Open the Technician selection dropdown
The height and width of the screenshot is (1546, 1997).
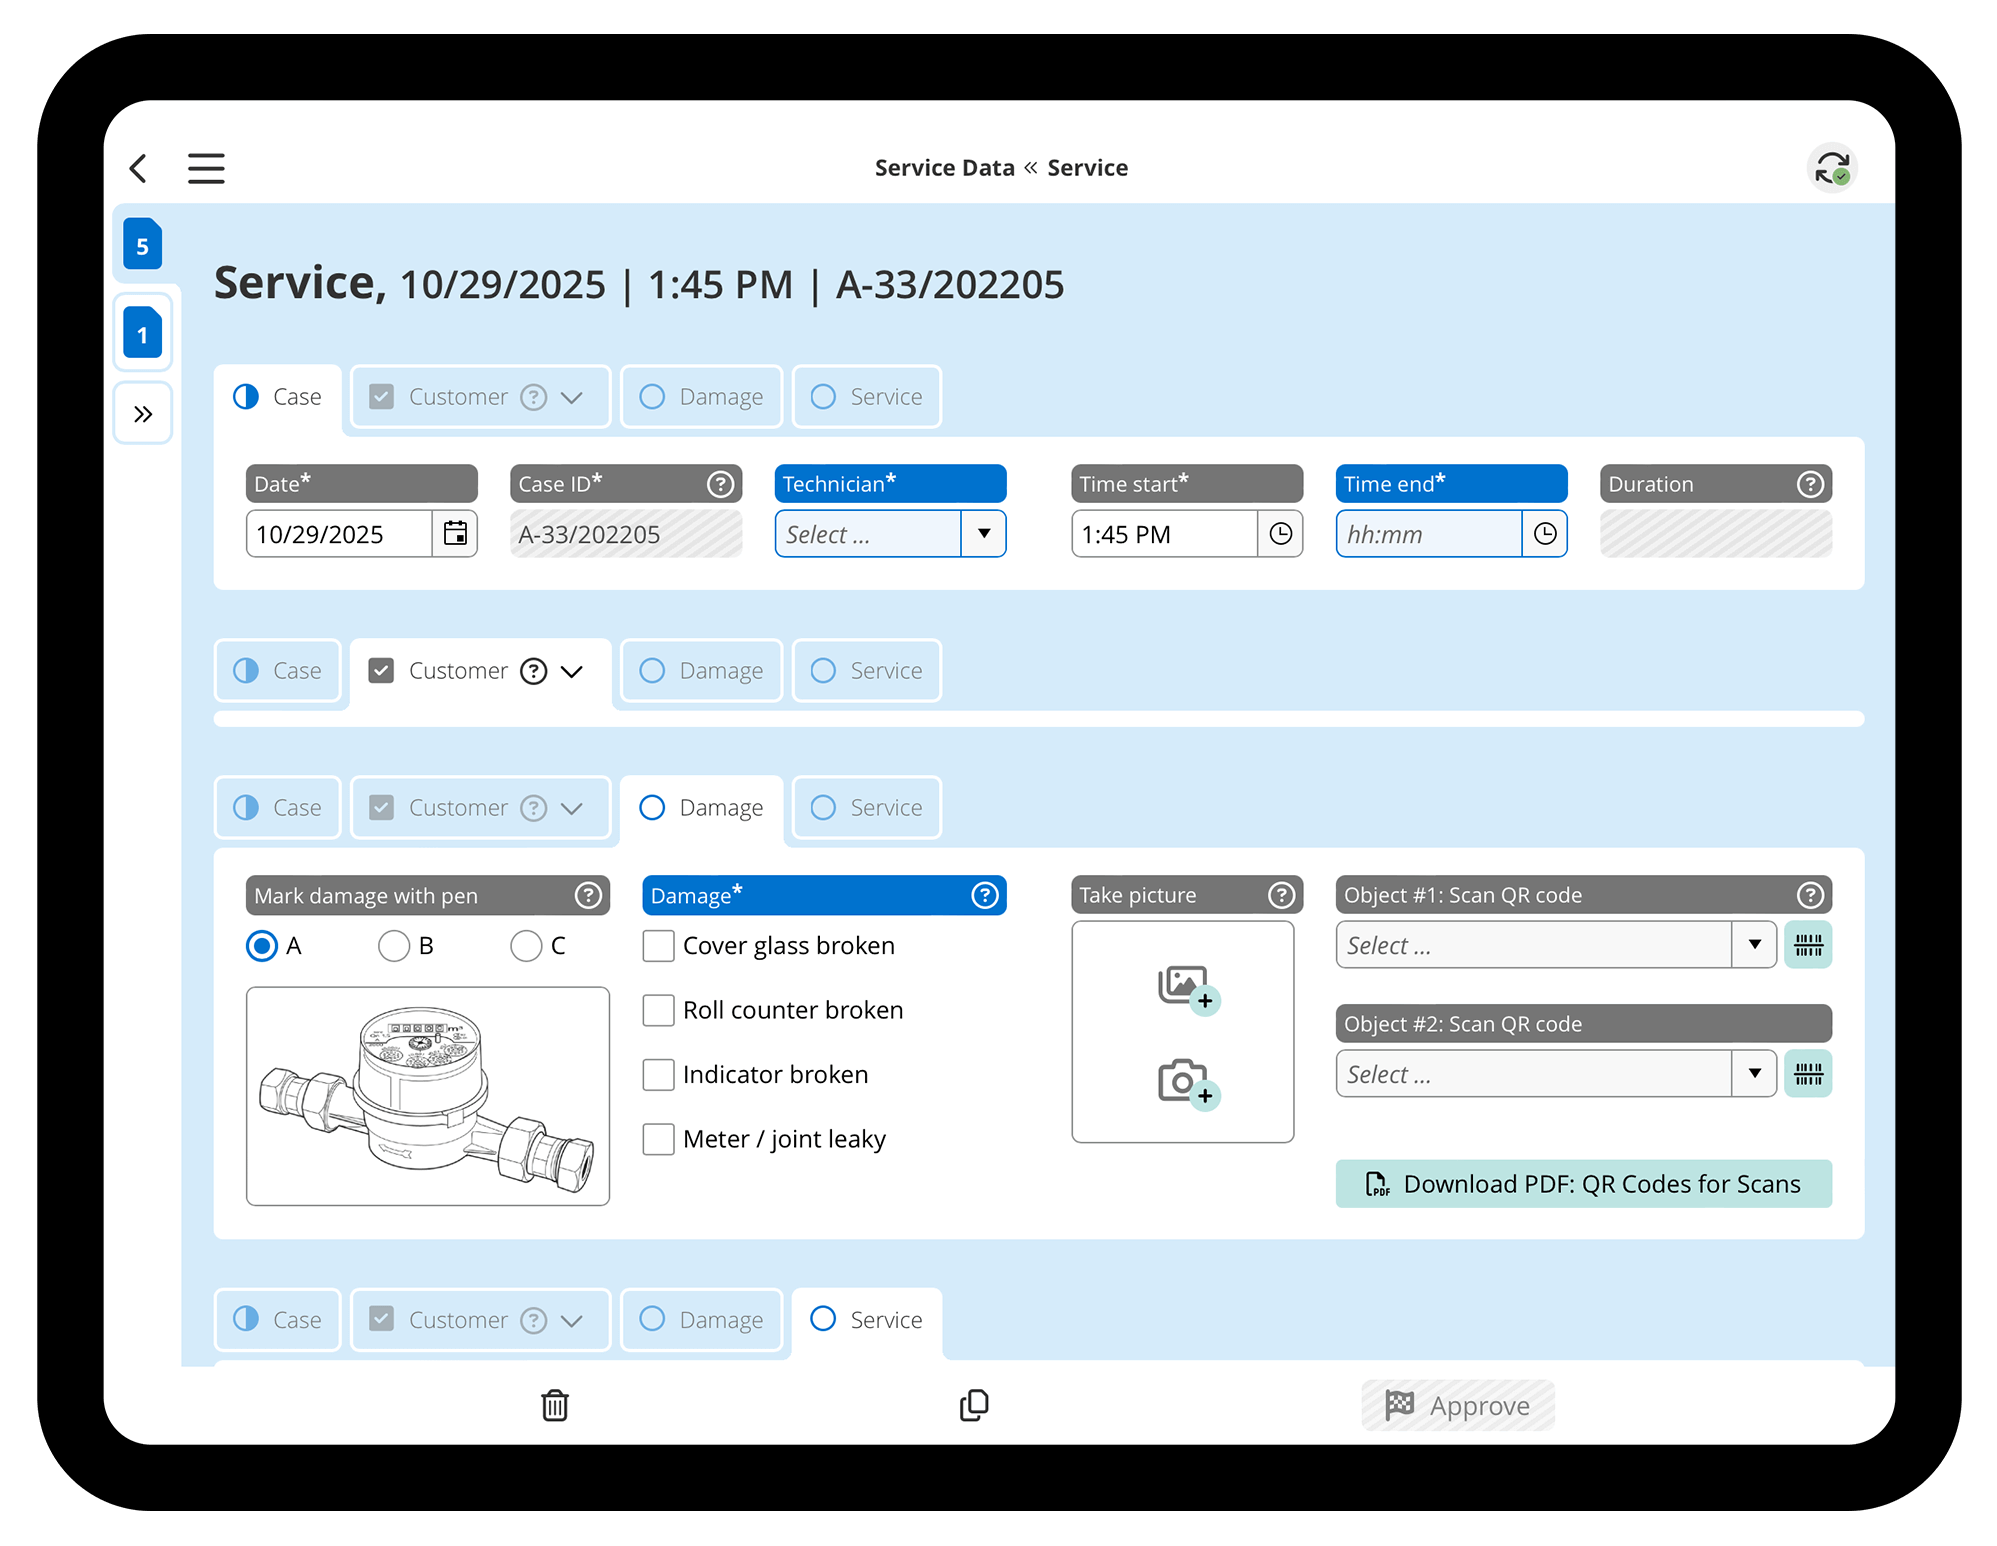tap(984, 534)
